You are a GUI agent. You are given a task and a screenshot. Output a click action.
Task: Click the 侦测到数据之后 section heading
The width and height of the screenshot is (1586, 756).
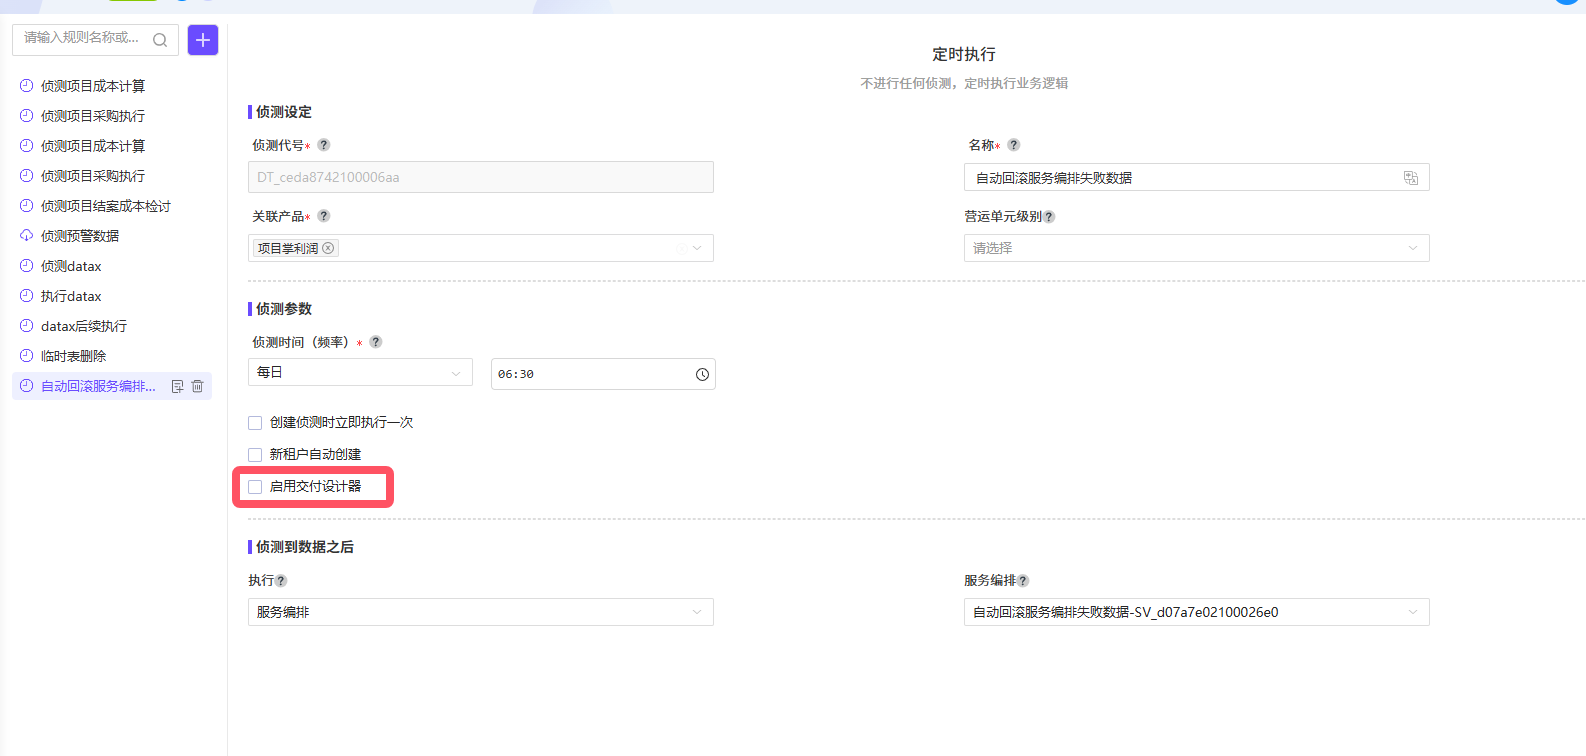point(305,547)
